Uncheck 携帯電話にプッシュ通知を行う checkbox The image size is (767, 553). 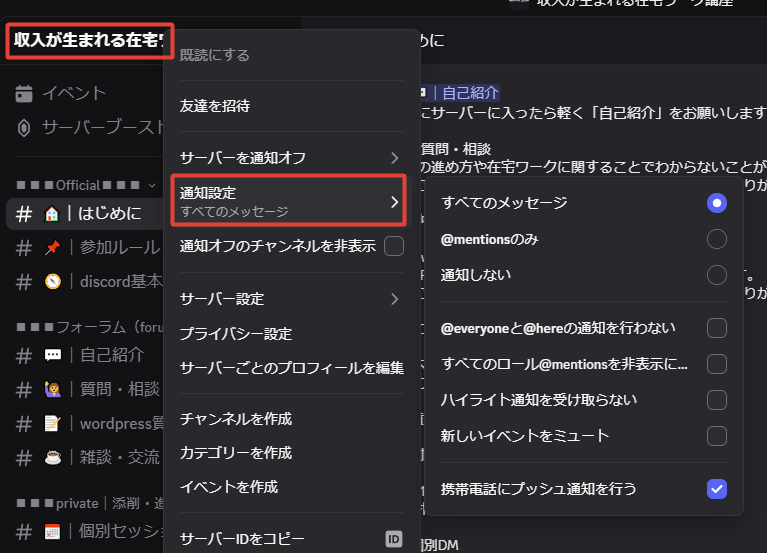tap(716, 489)
